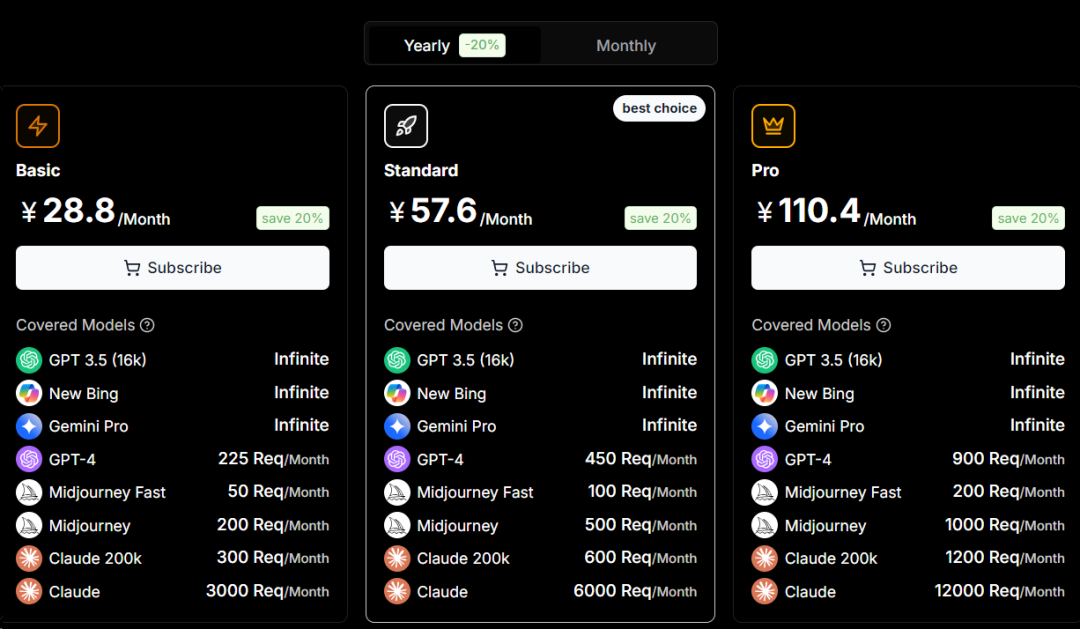This screenshot has height=629, width=1080.
Task: Click Claude 200k icon in Pro plan
Action: (765, 559)
